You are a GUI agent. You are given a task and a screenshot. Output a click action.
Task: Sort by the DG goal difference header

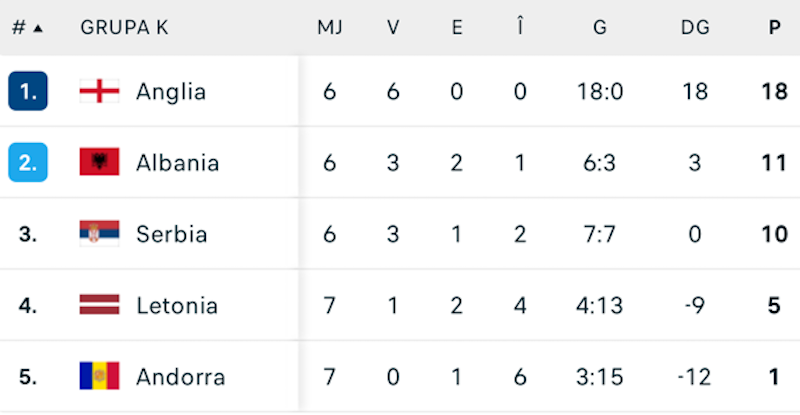click(695, 28)
